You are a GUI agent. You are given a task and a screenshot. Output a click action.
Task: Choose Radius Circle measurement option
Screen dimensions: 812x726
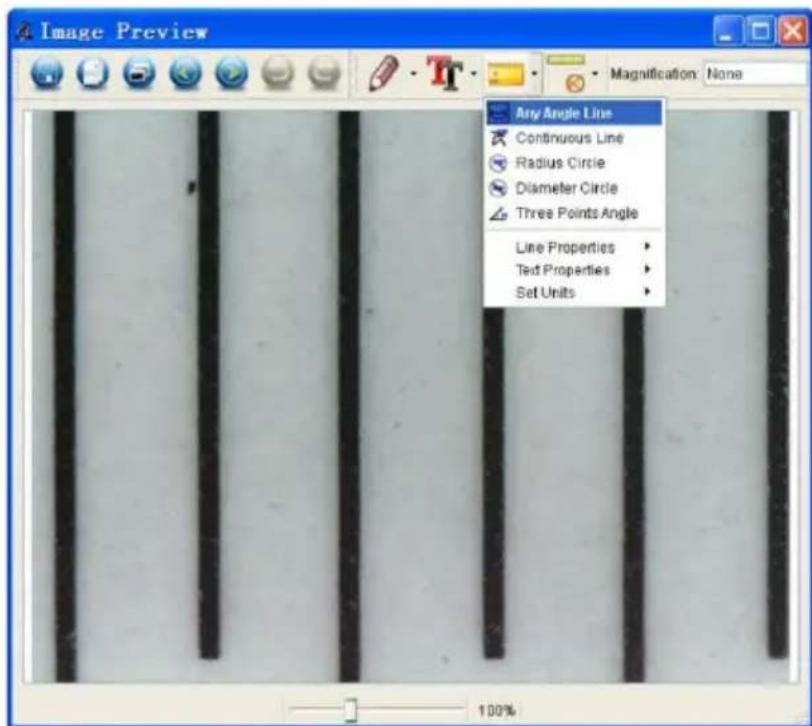click(574, 163)
